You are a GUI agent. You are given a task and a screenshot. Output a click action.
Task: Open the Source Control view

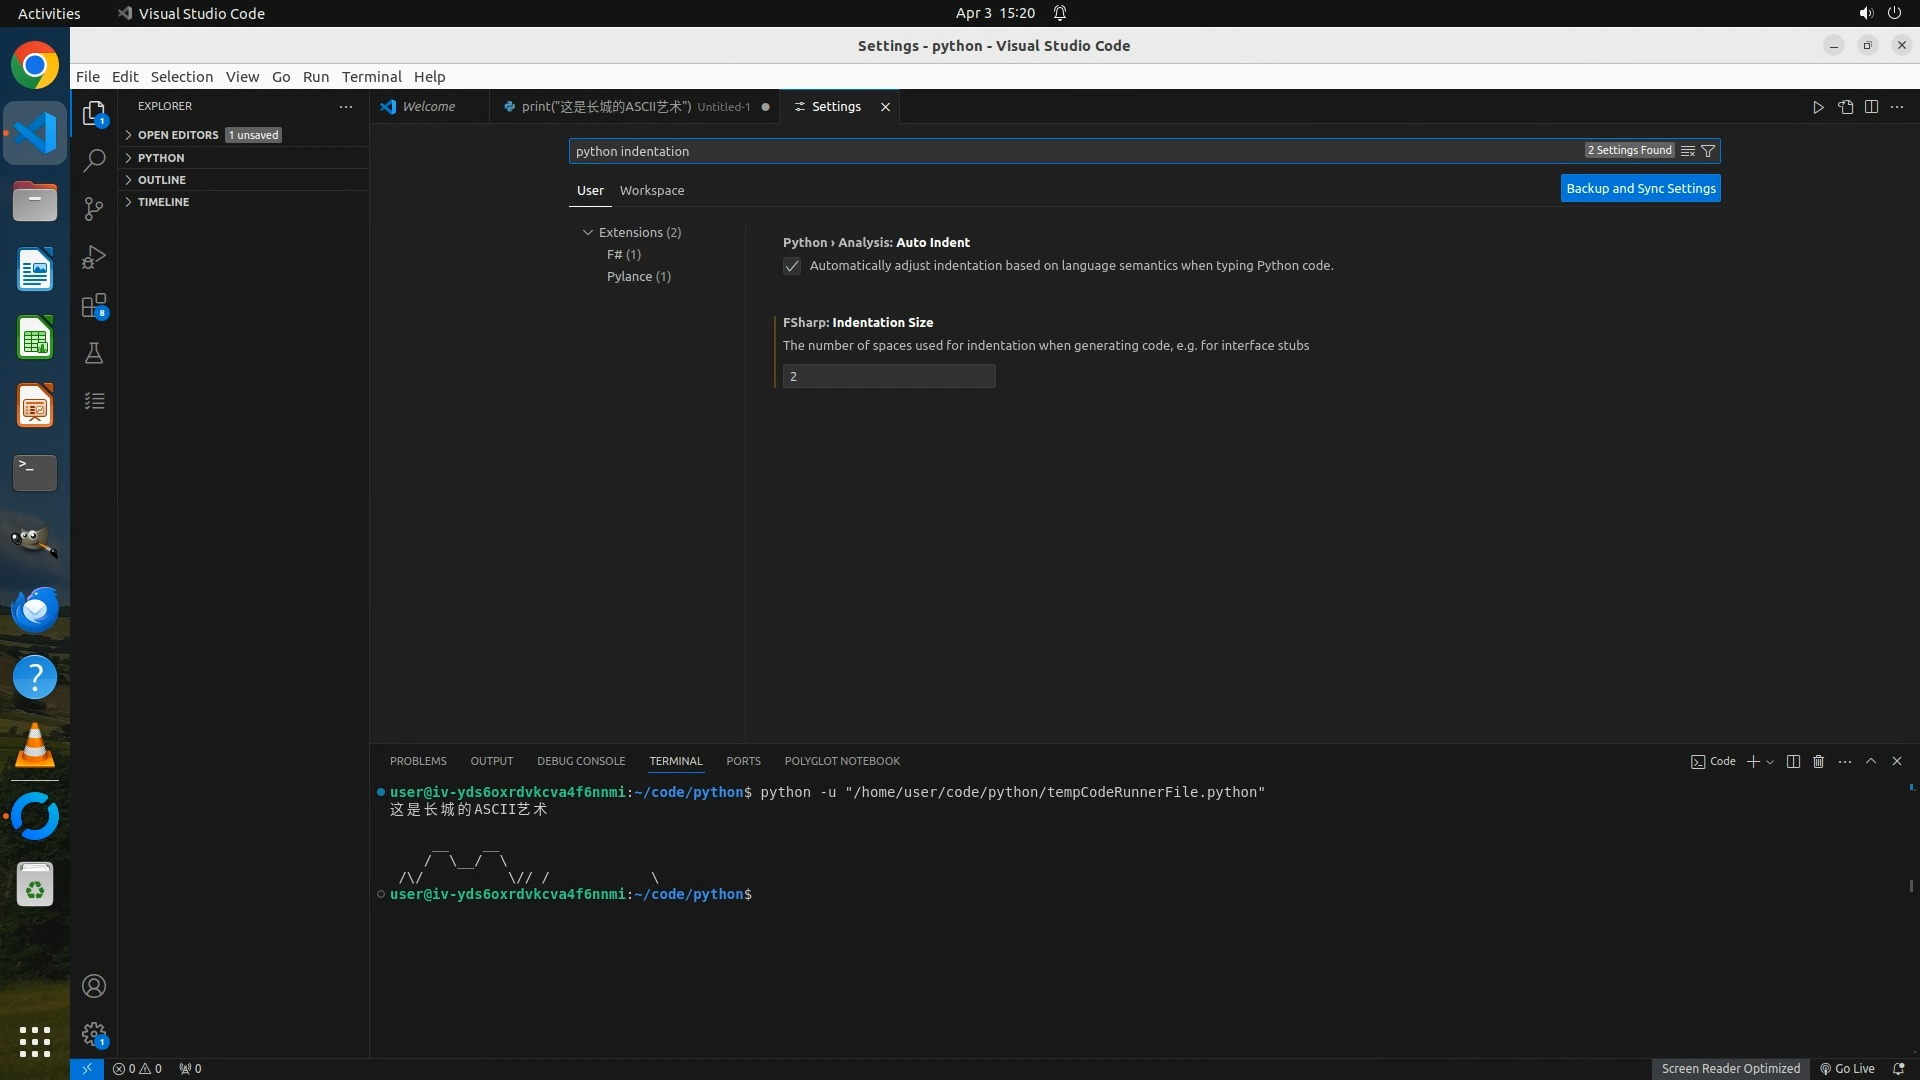point(94,208)
